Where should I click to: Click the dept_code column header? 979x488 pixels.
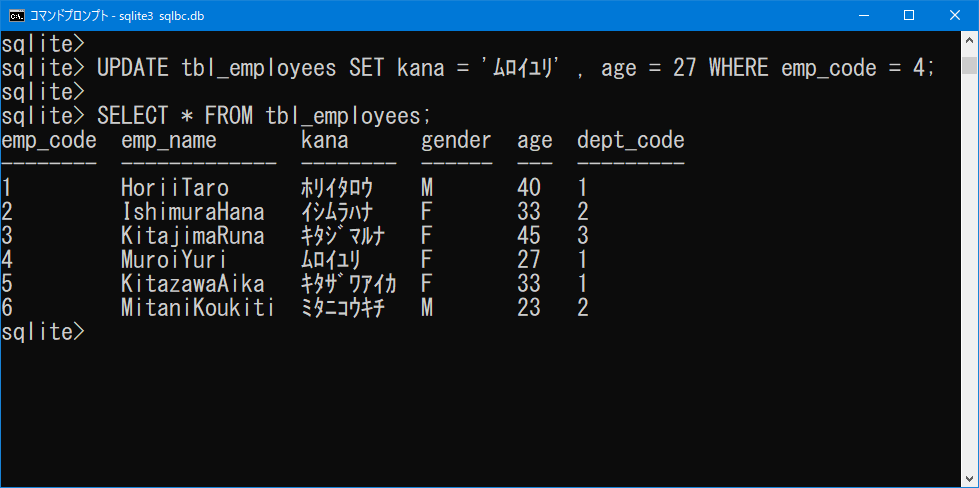(631, 141)
